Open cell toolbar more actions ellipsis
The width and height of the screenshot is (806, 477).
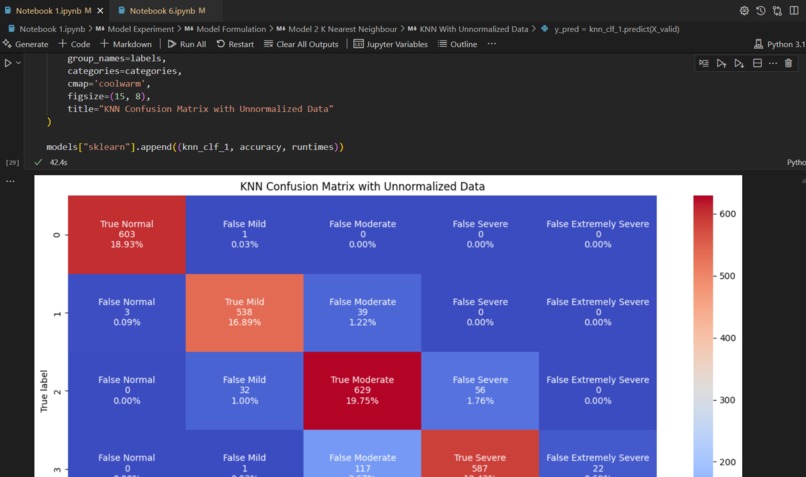coord(773,63)
